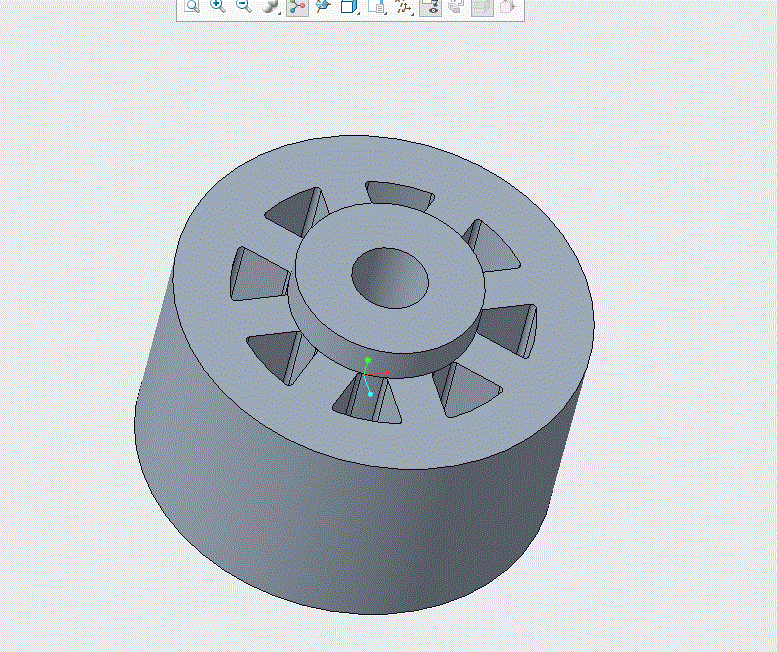777x652 pixels.
Task: Click the Zoom Out magnifier icon
Action: [244, 6]
